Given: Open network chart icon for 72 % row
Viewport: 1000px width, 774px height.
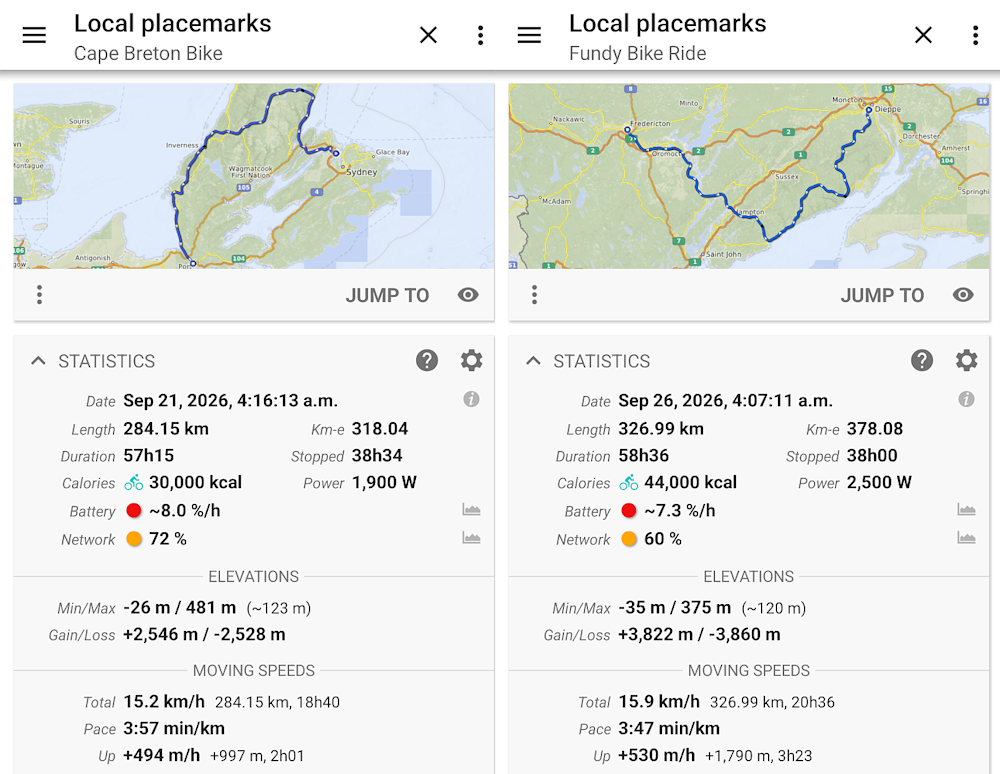Looking at the screenshot, I should point(471,537).
